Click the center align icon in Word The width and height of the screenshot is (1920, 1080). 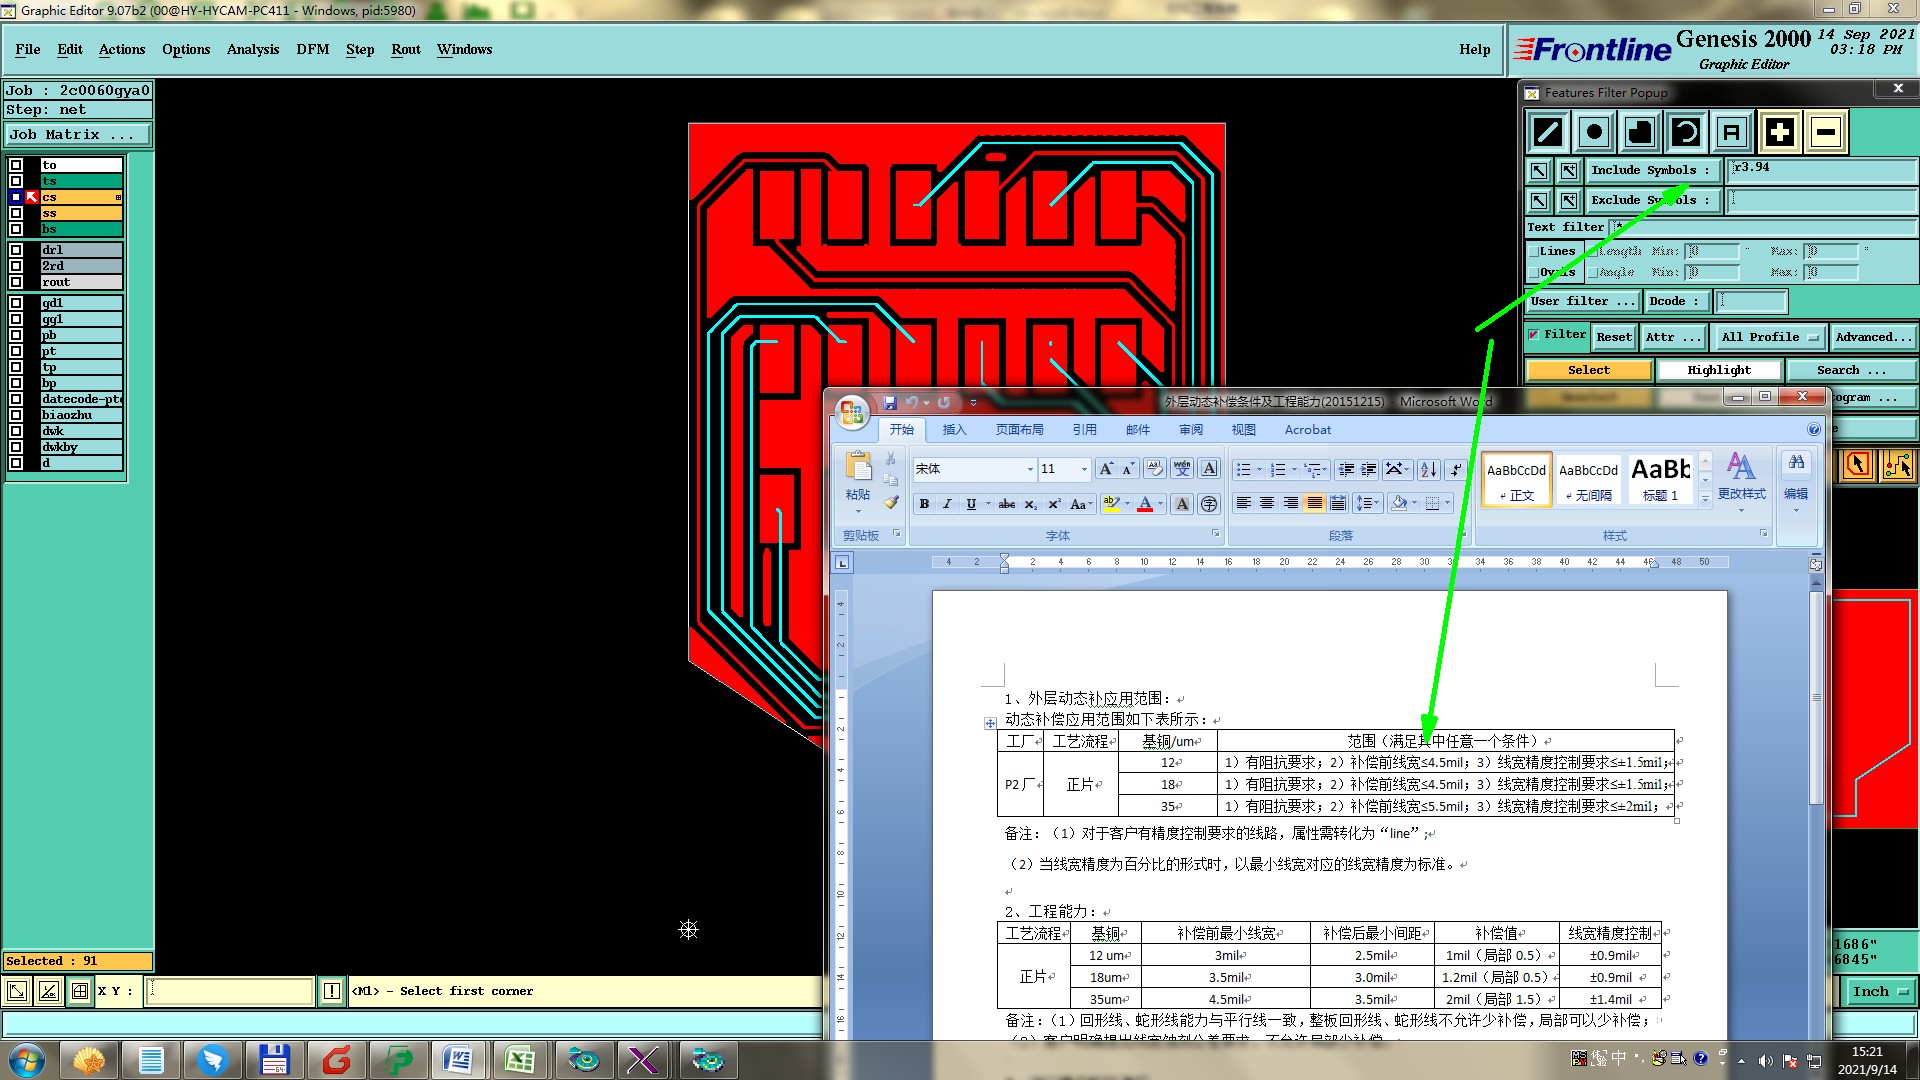[x=1267, y=503]
